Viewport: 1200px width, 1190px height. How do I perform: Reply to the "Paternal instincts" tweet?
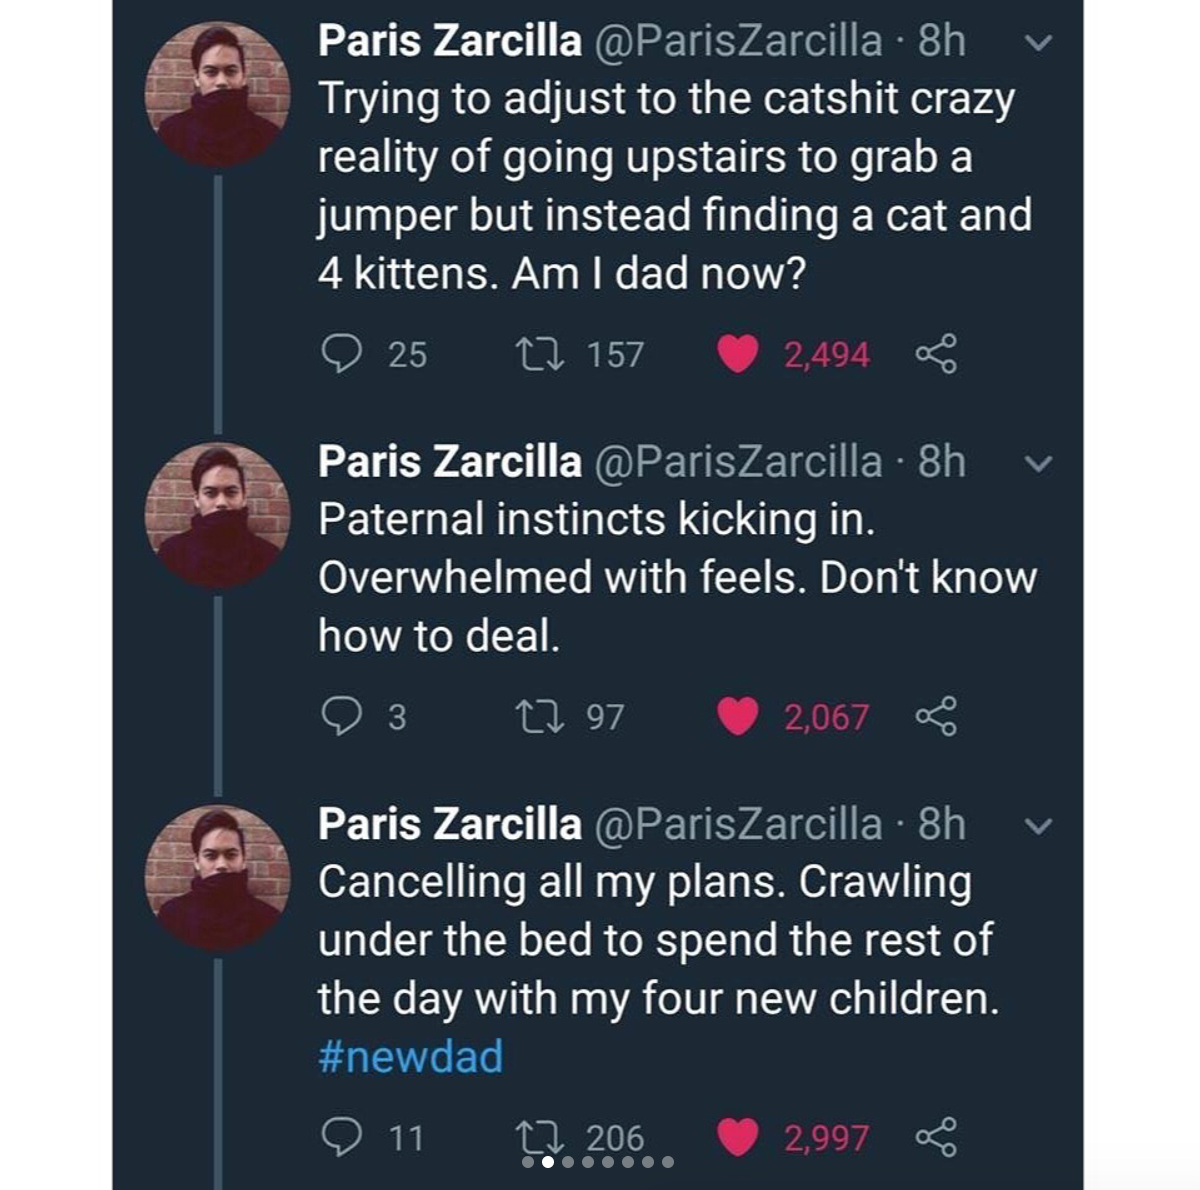click(341, 716)
